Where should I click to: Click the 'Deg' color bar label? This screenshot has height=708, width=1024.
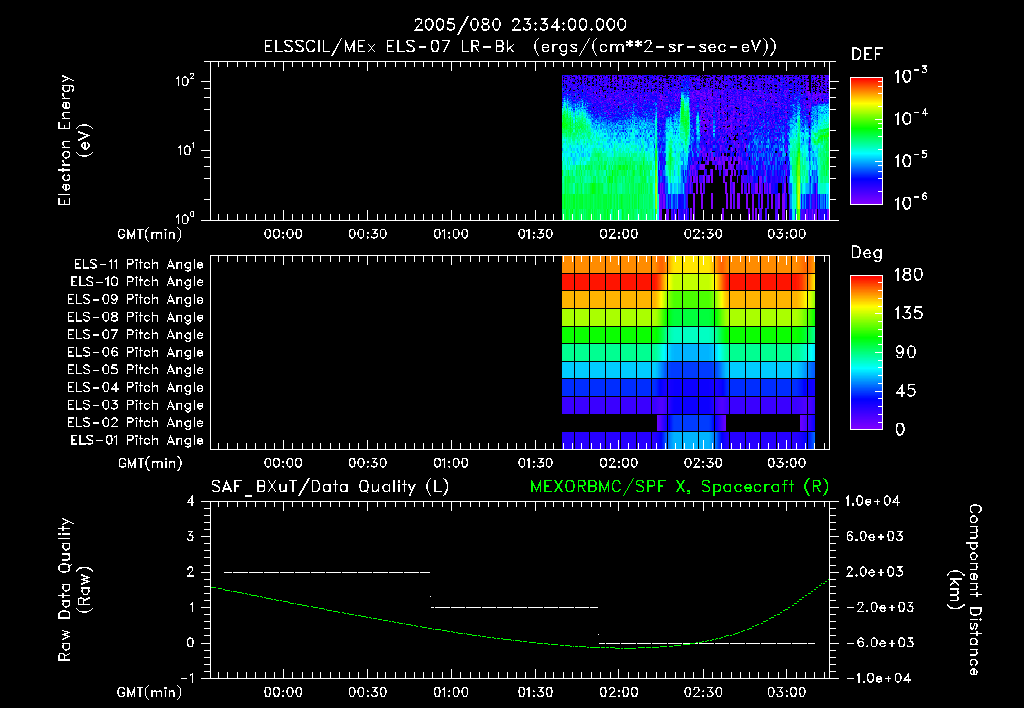[x=867, y=253]
